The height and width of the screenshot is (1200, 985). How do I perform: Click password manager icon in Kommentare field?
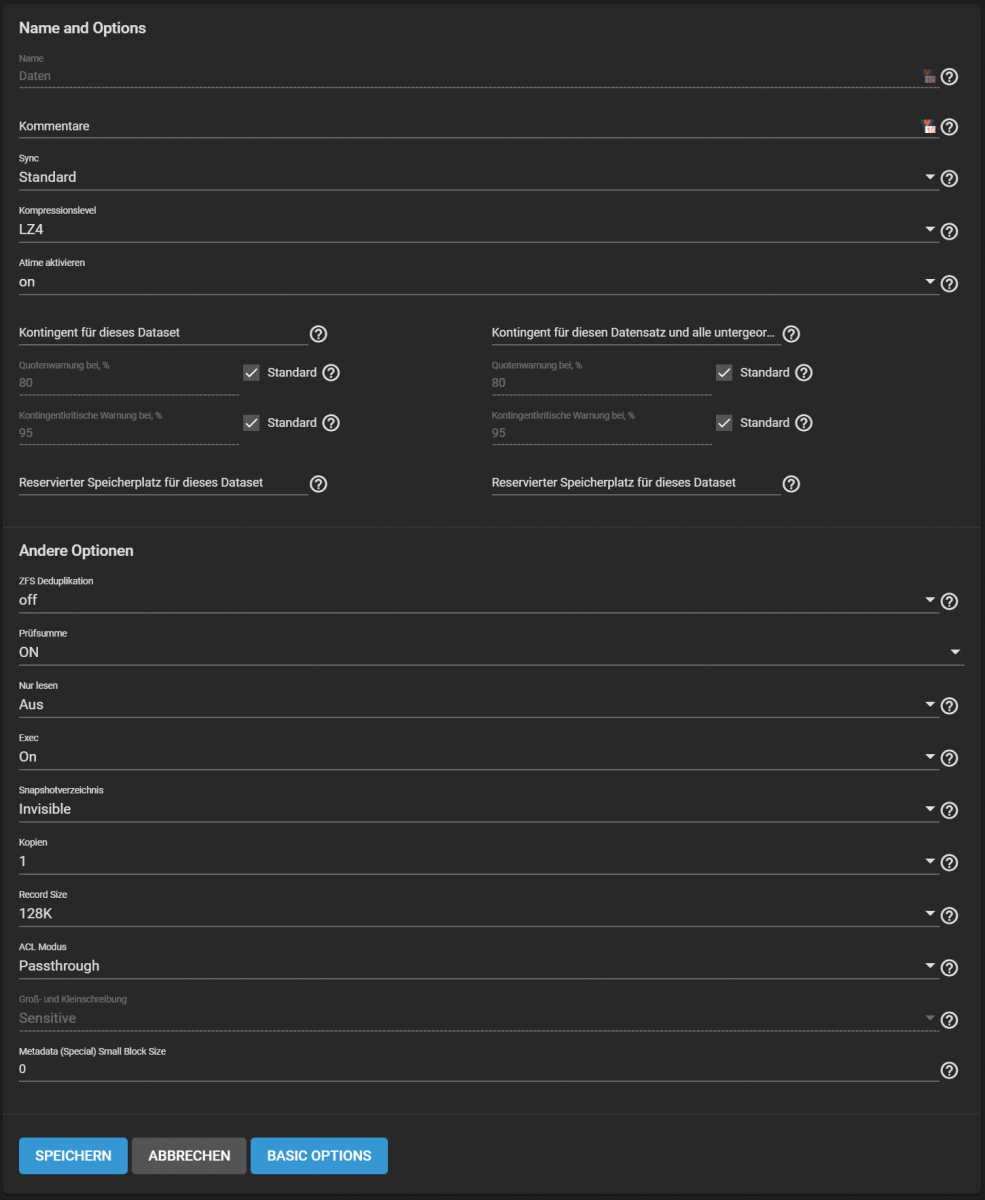[x=928, y=126]
